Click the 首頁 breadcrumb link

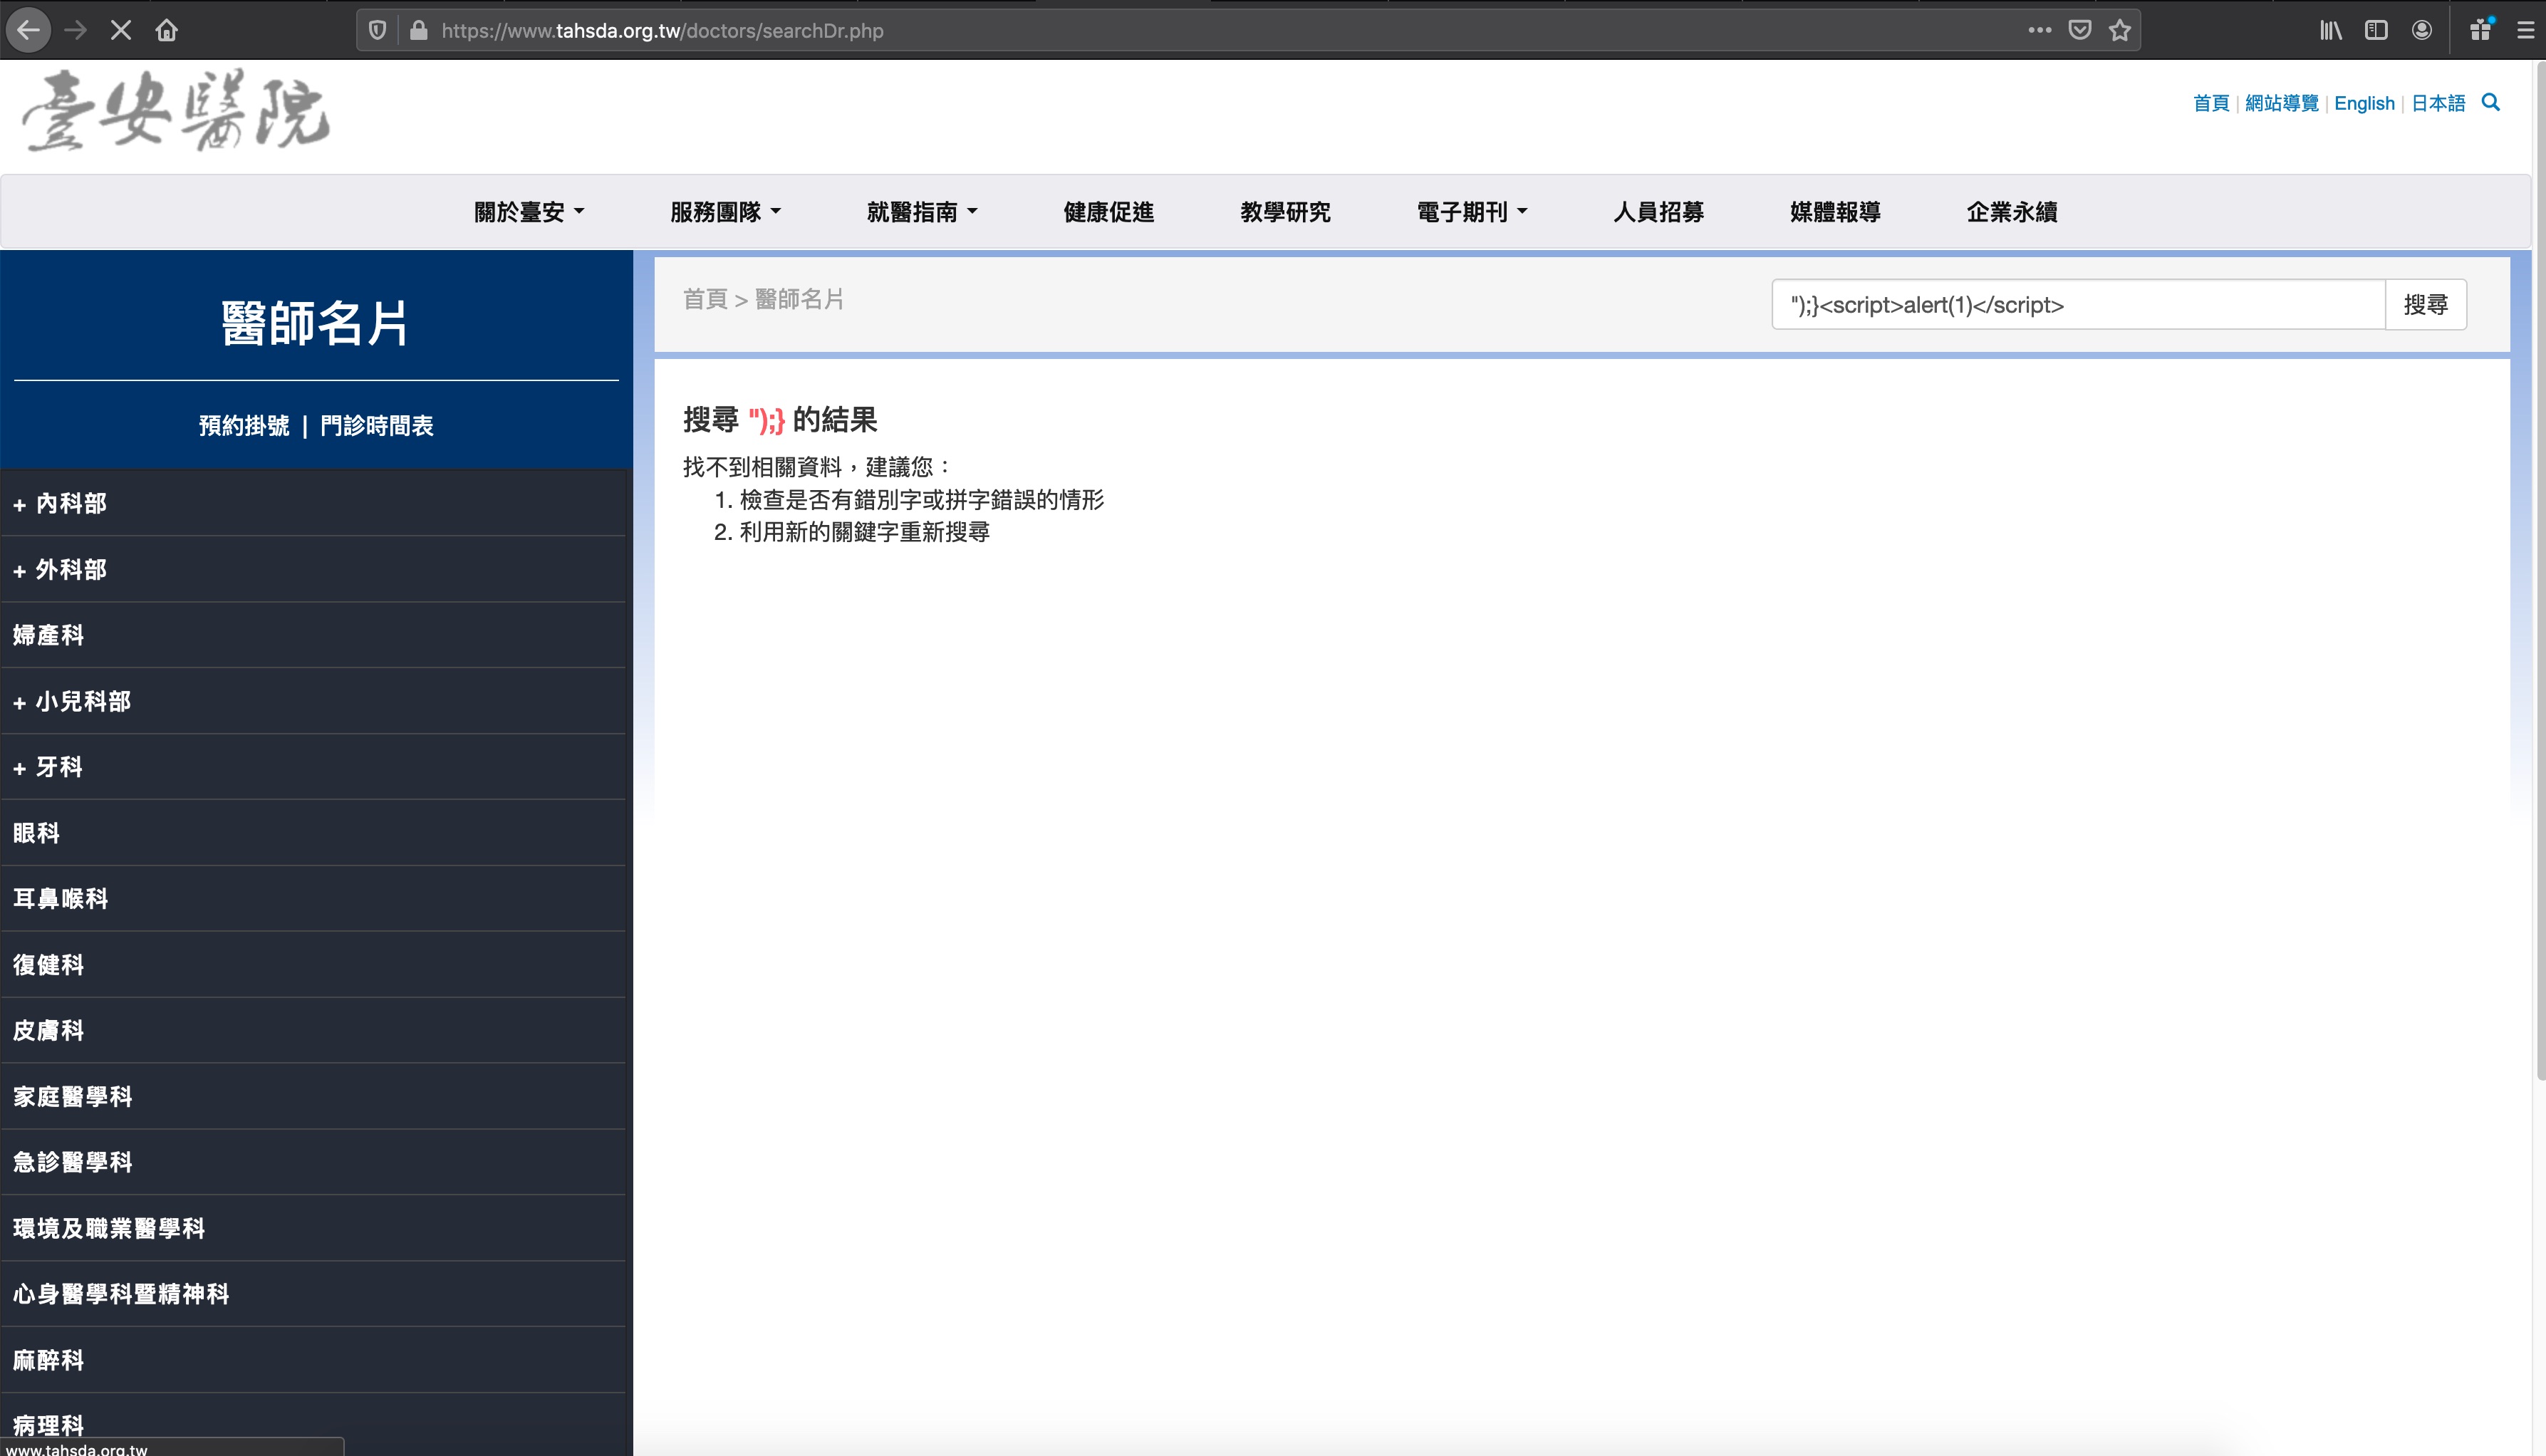pyautogui.click(x=705, y=299)
